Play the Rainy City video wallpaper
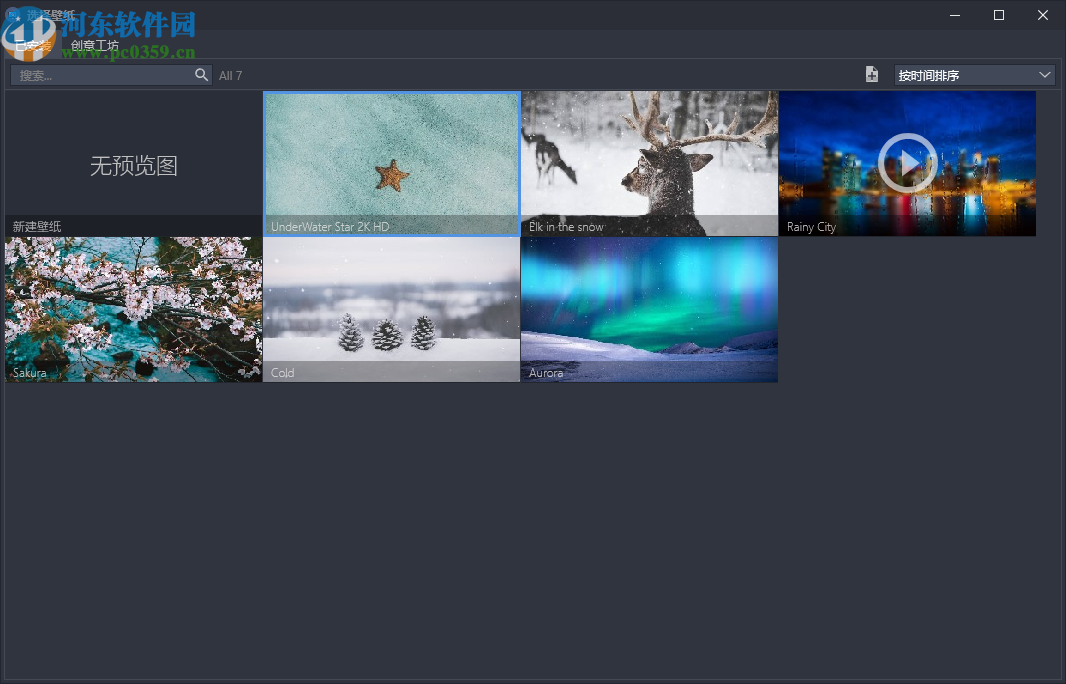The height and width of the screenshot is (684, 1066). [x=908, y=163]
